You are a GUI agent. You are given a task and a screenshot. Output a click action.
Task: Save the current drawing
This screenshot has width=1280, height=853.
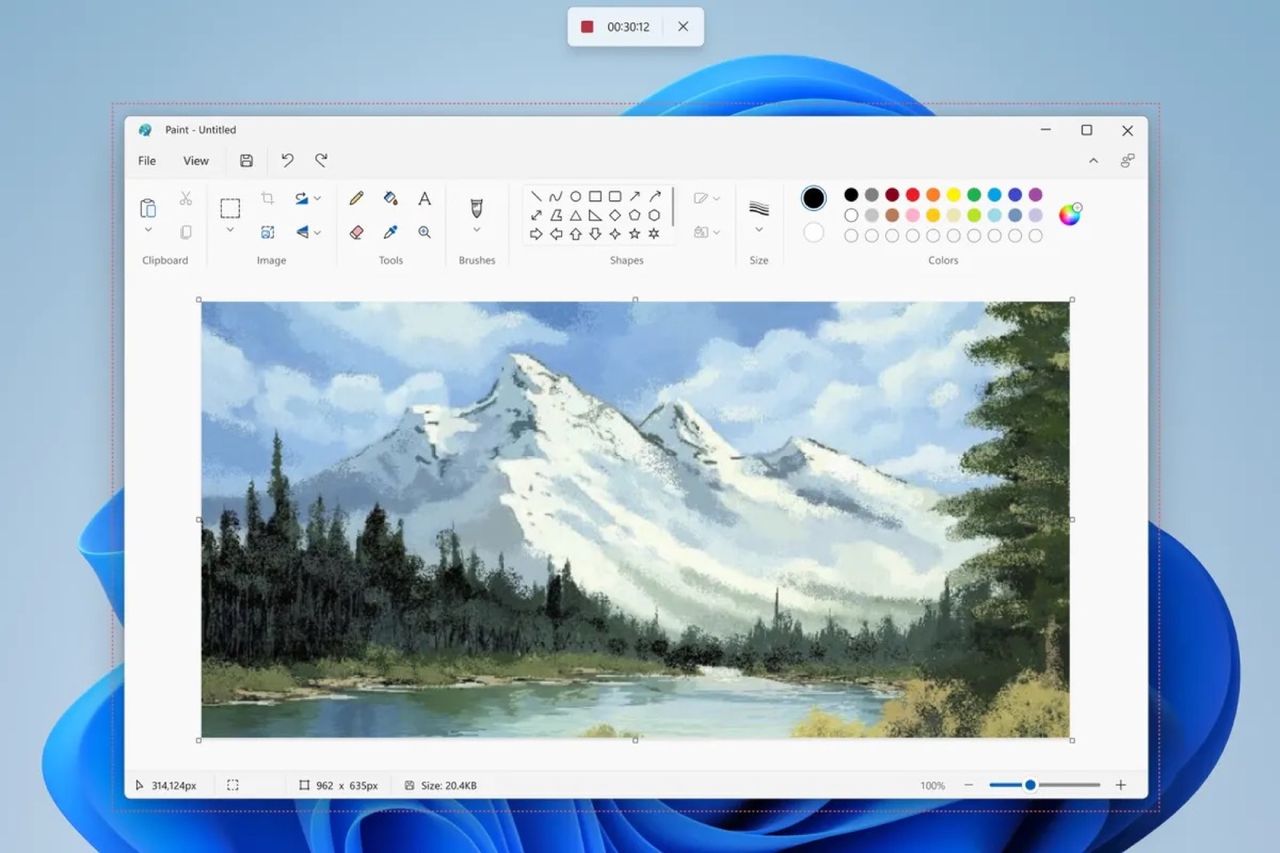[245, 160]
